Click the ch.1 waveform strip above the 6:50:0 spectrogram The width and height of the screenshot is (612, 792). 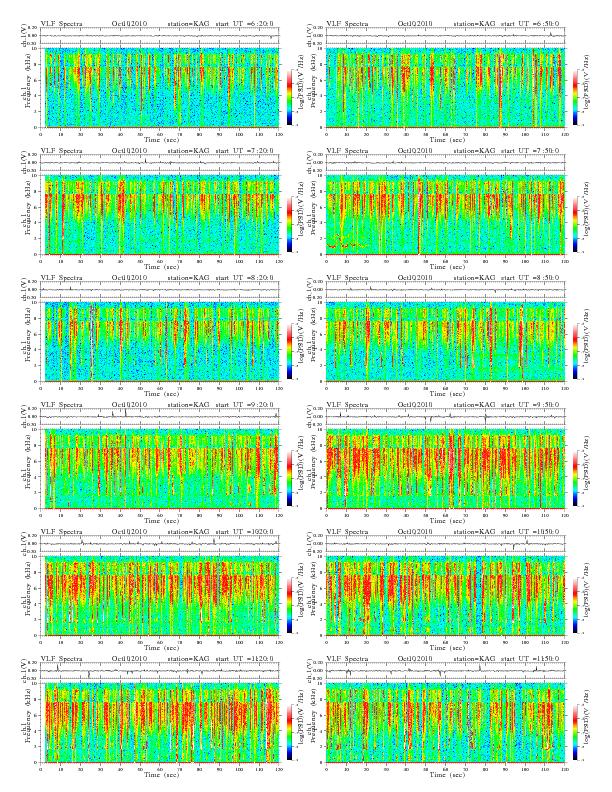445,36
